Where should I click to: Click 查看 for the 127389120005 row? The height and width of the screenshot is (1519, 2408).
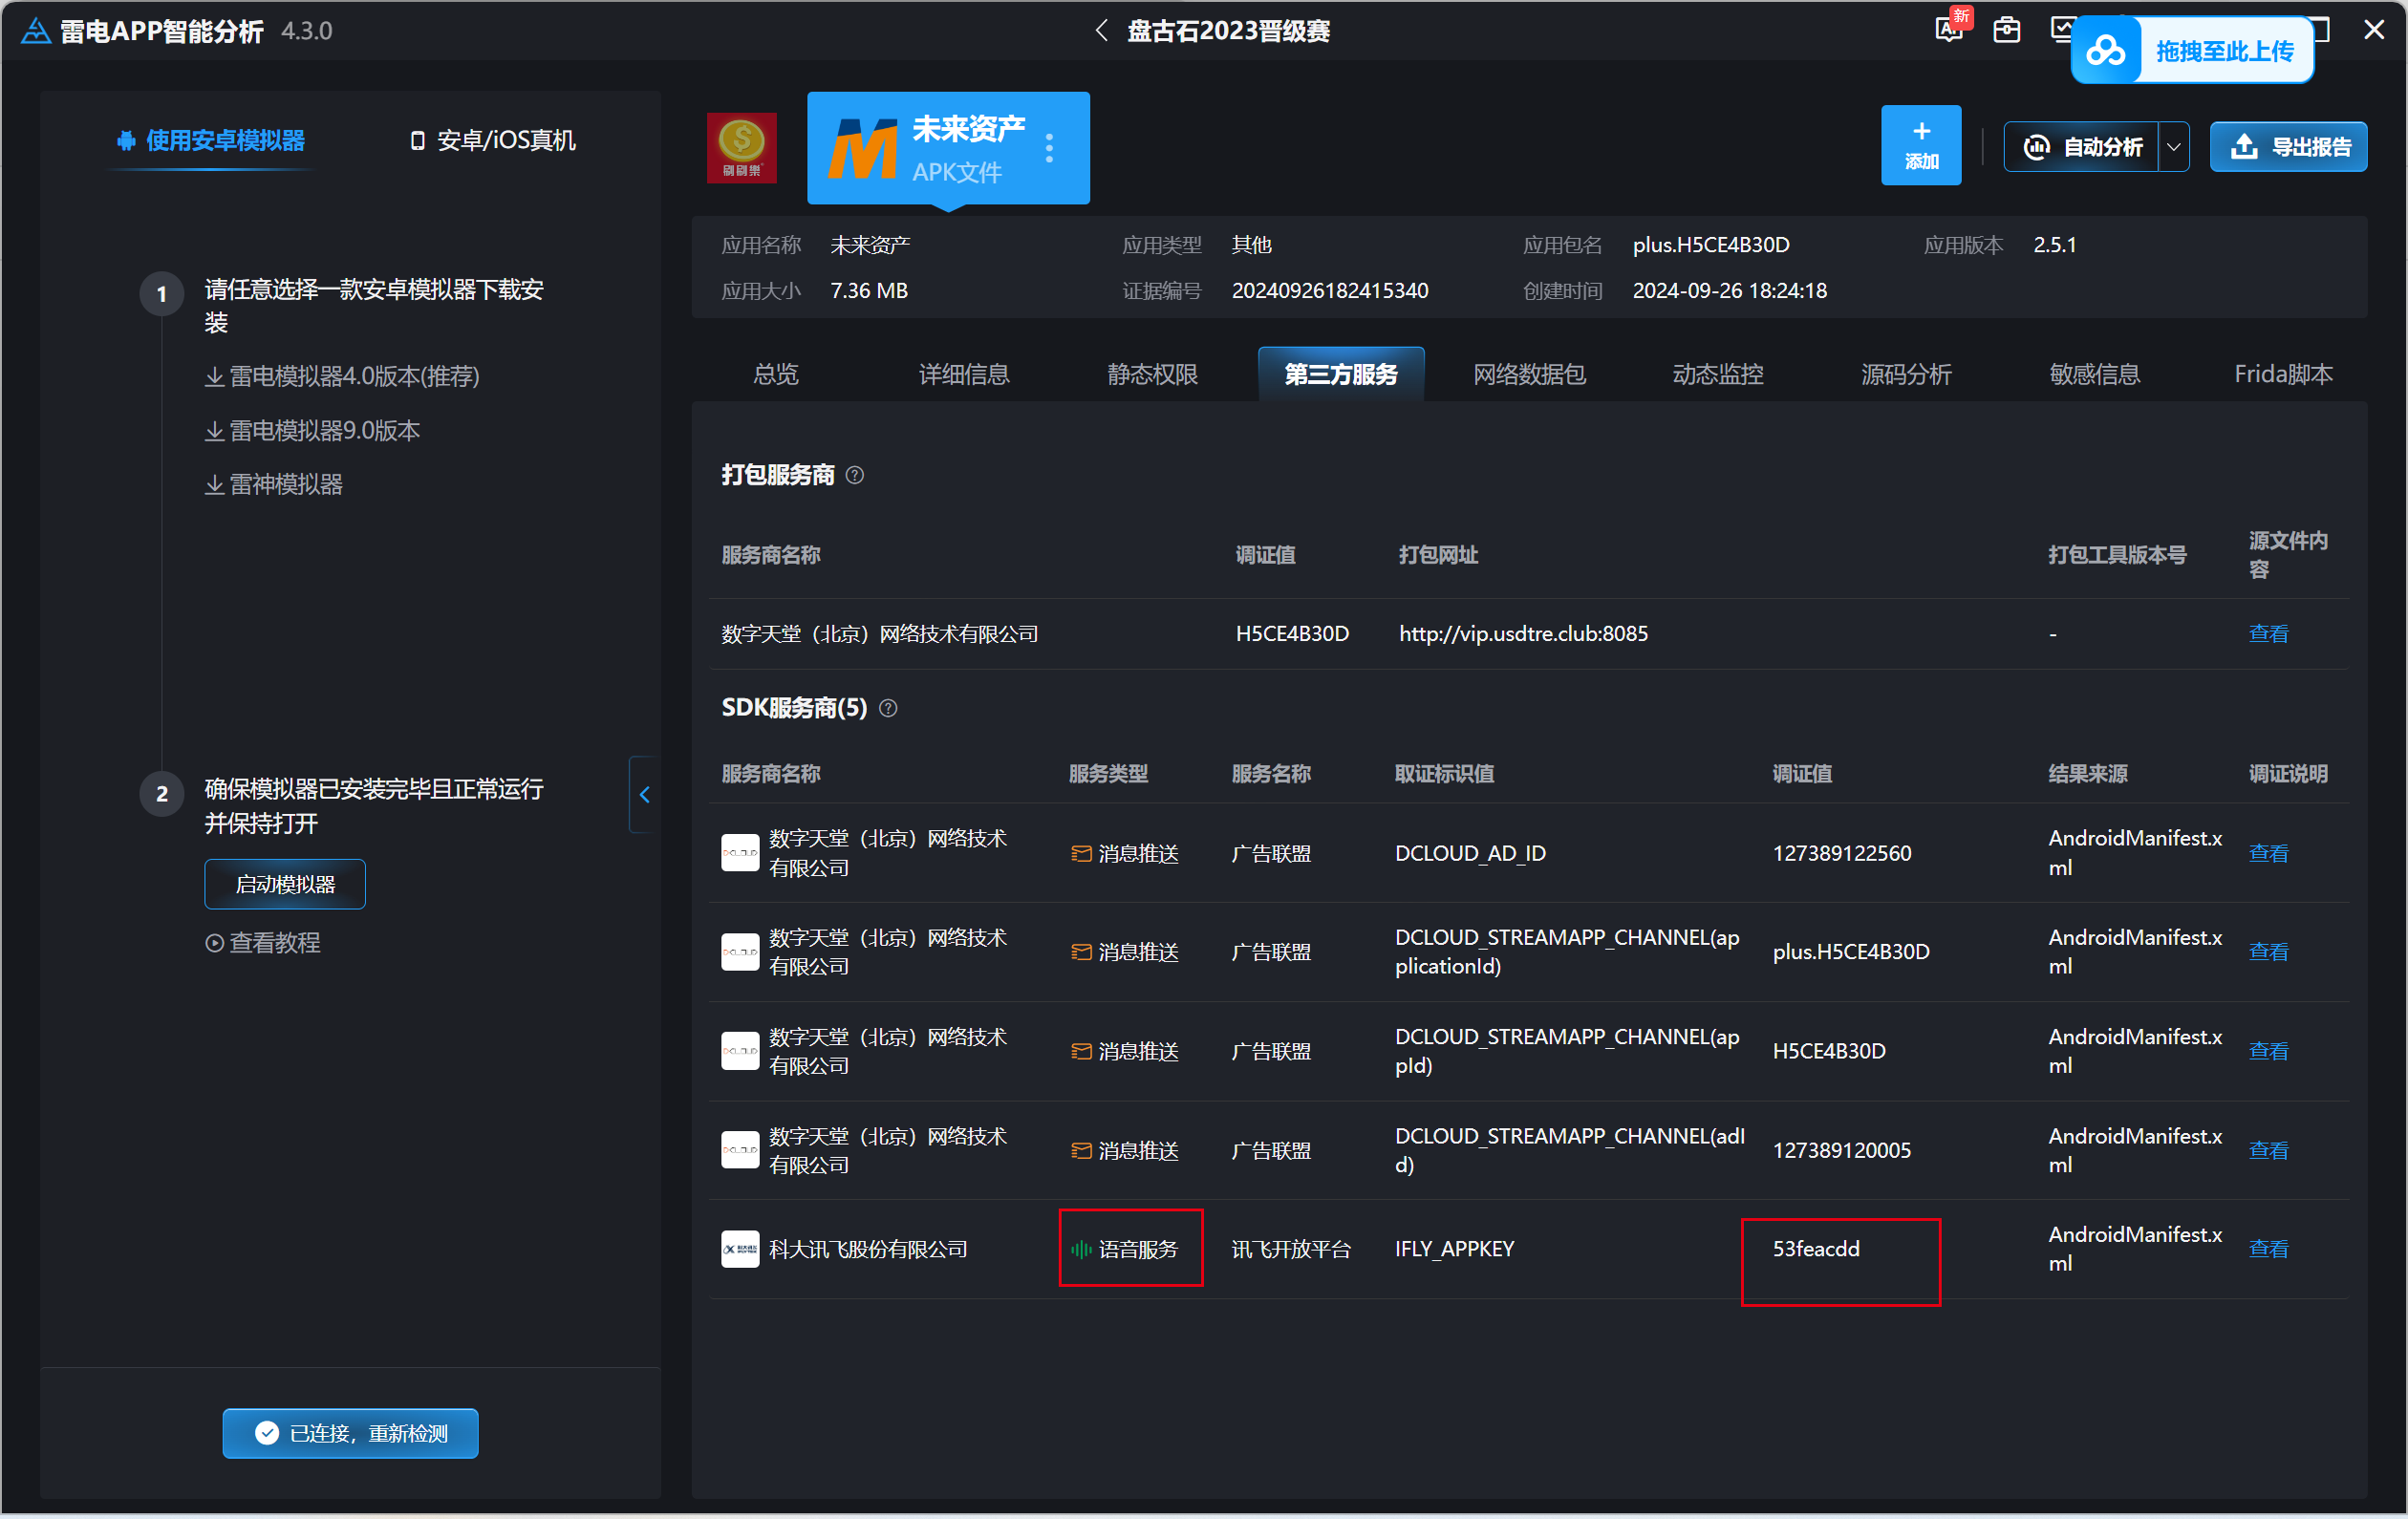pyautogui.click(x=2267, y=1150)
